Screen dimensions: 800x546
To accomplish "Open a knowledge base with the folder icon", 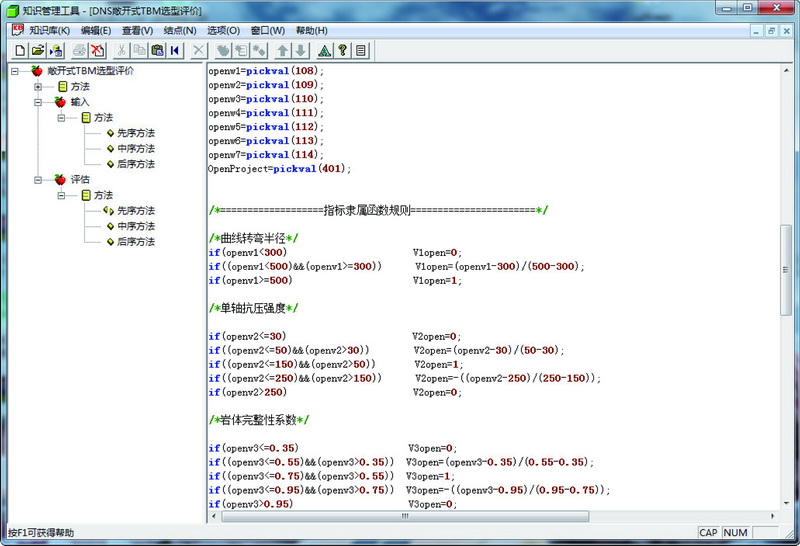I will (38, 50).
